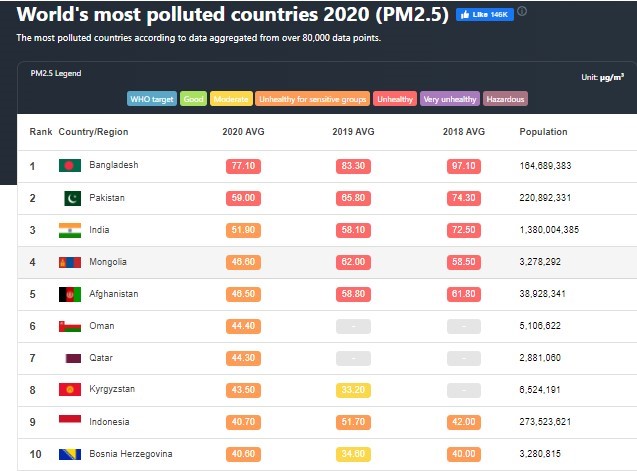Click the 2019 AVG column header

pyautogui.click(x=352, y=132)
